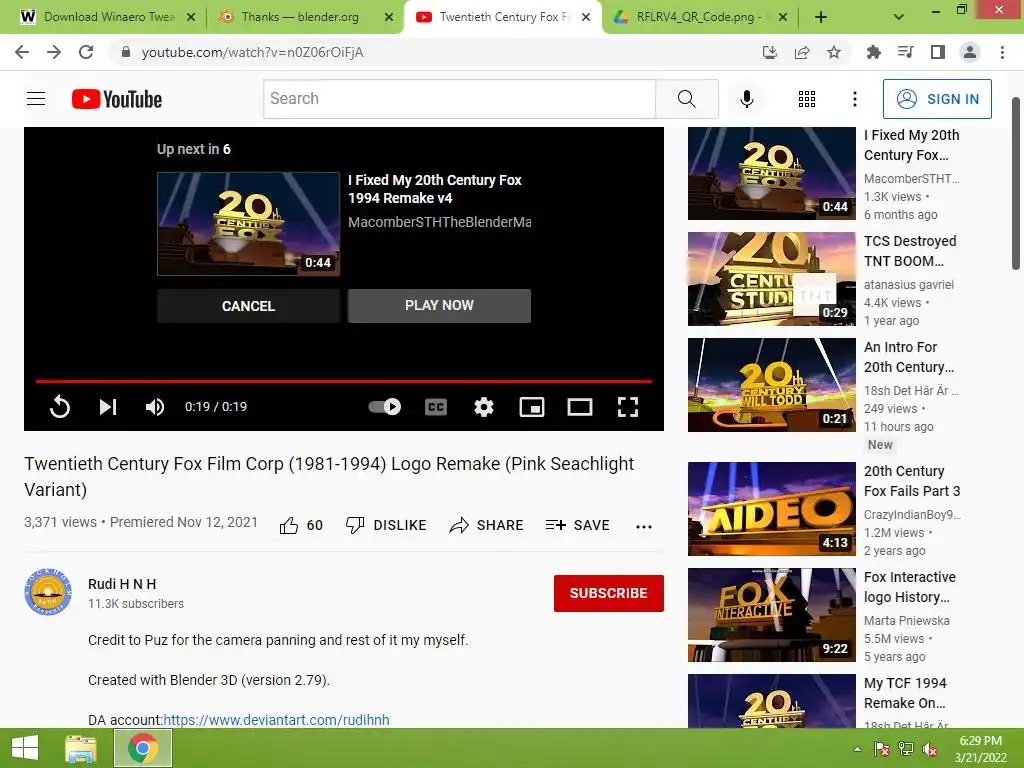
Task: Open YouTube settings three-dot menu
Action: [854, 99]
